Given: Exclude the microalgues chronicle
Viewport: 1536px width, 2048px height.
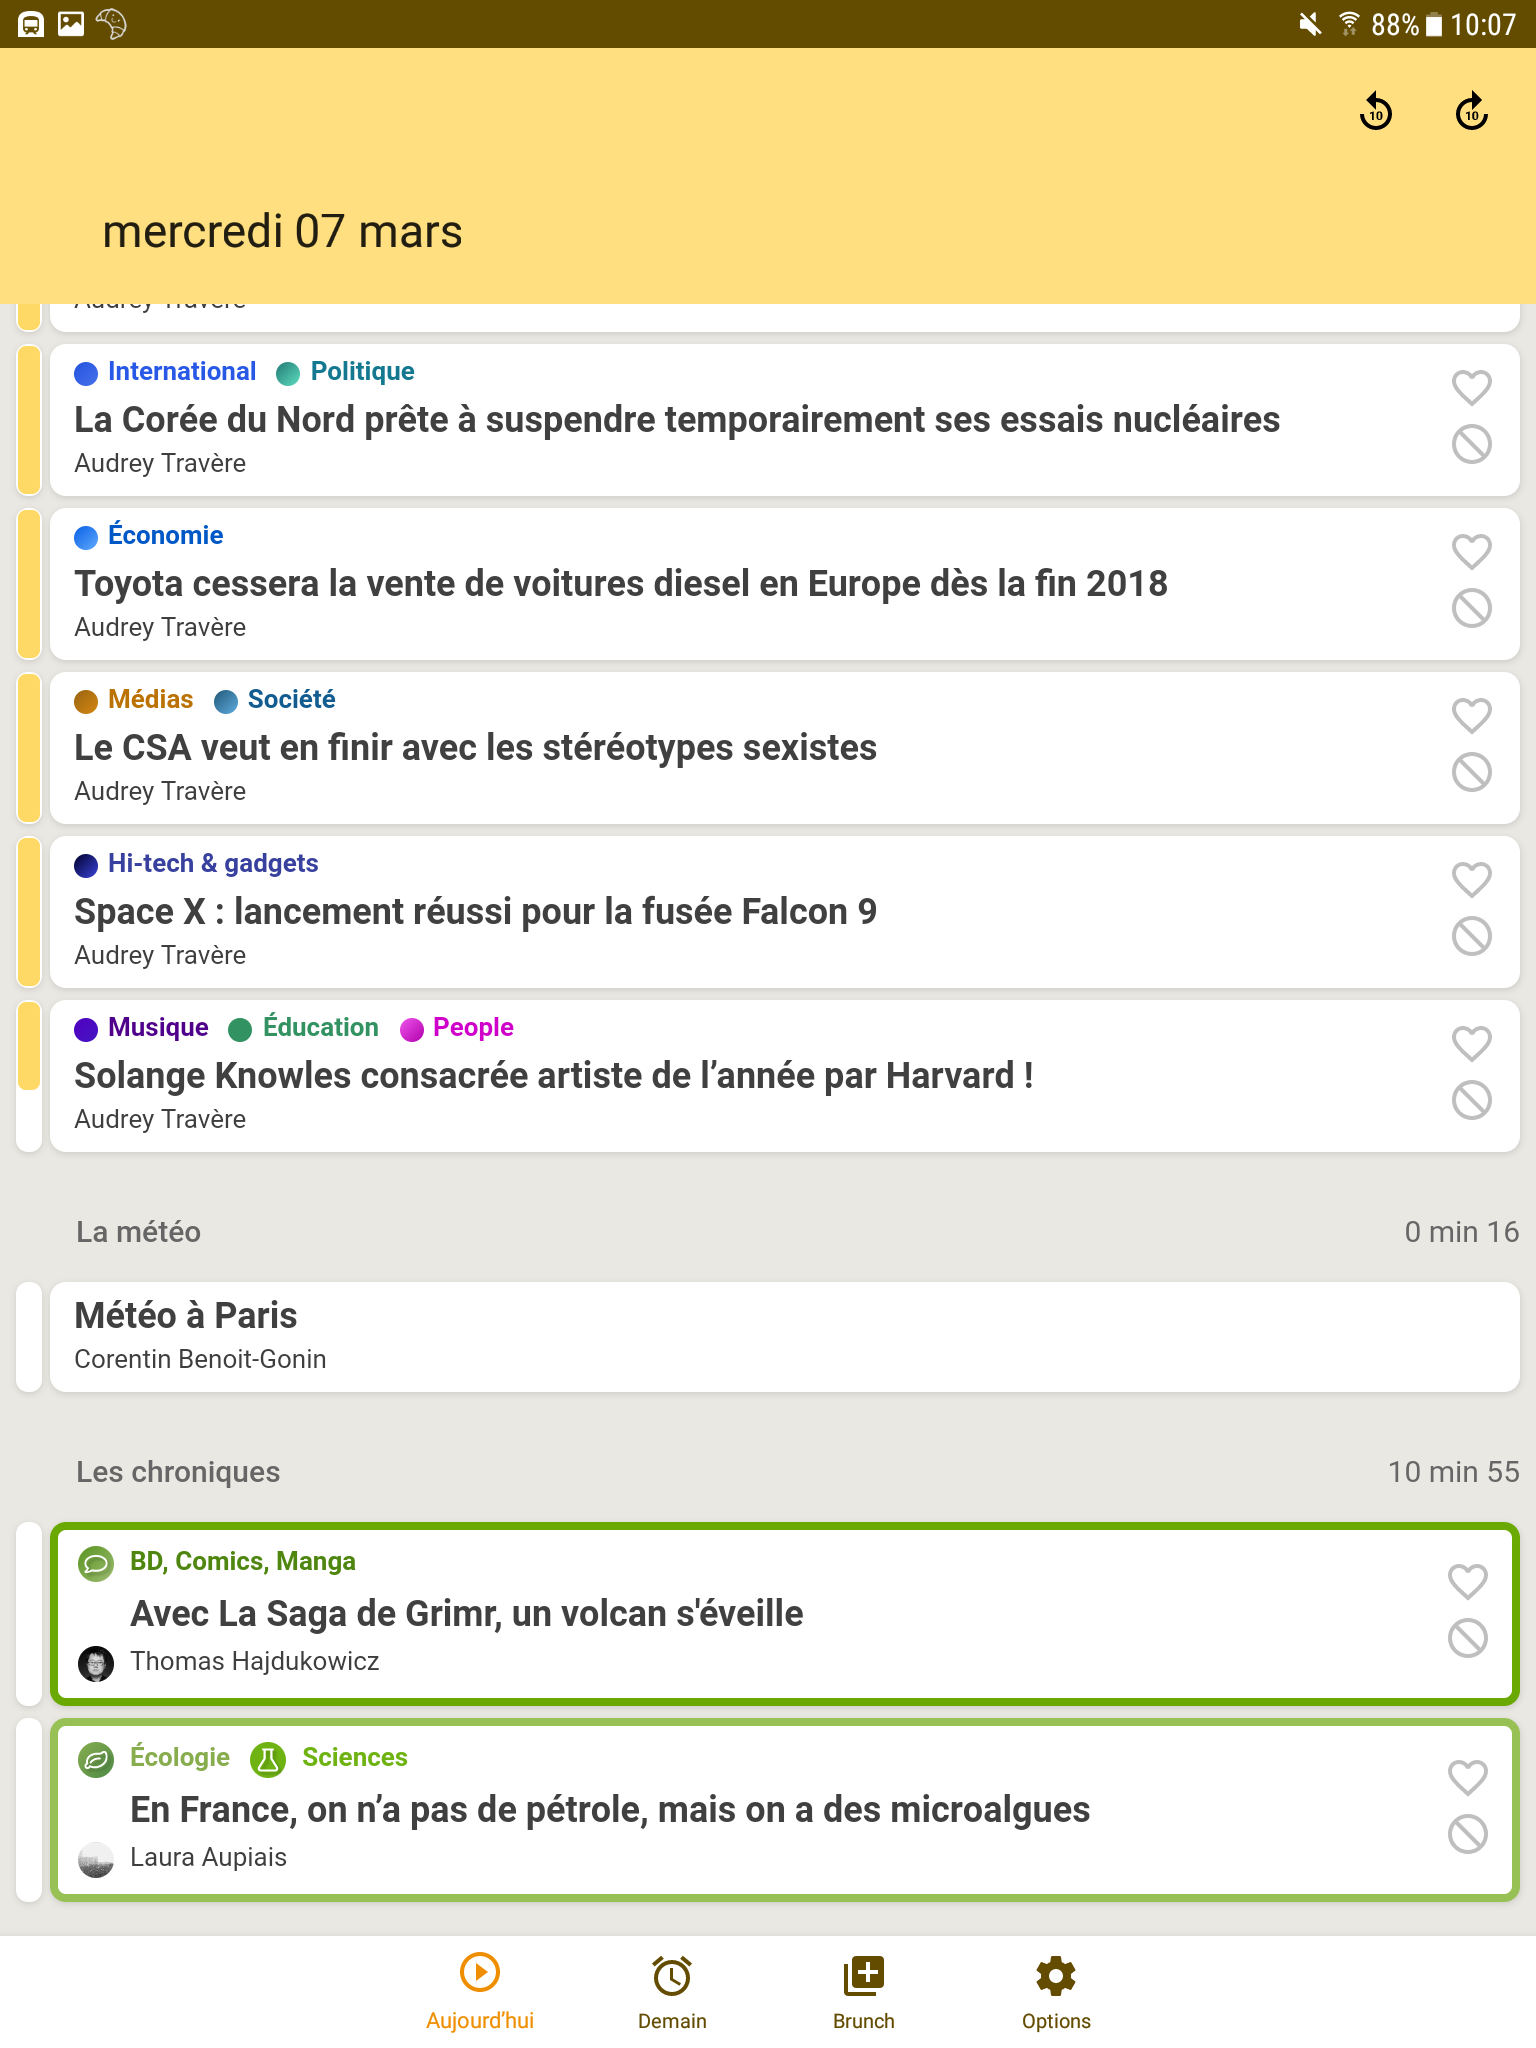Looking at the screenshot, I should click(x=1467, y=1834).
